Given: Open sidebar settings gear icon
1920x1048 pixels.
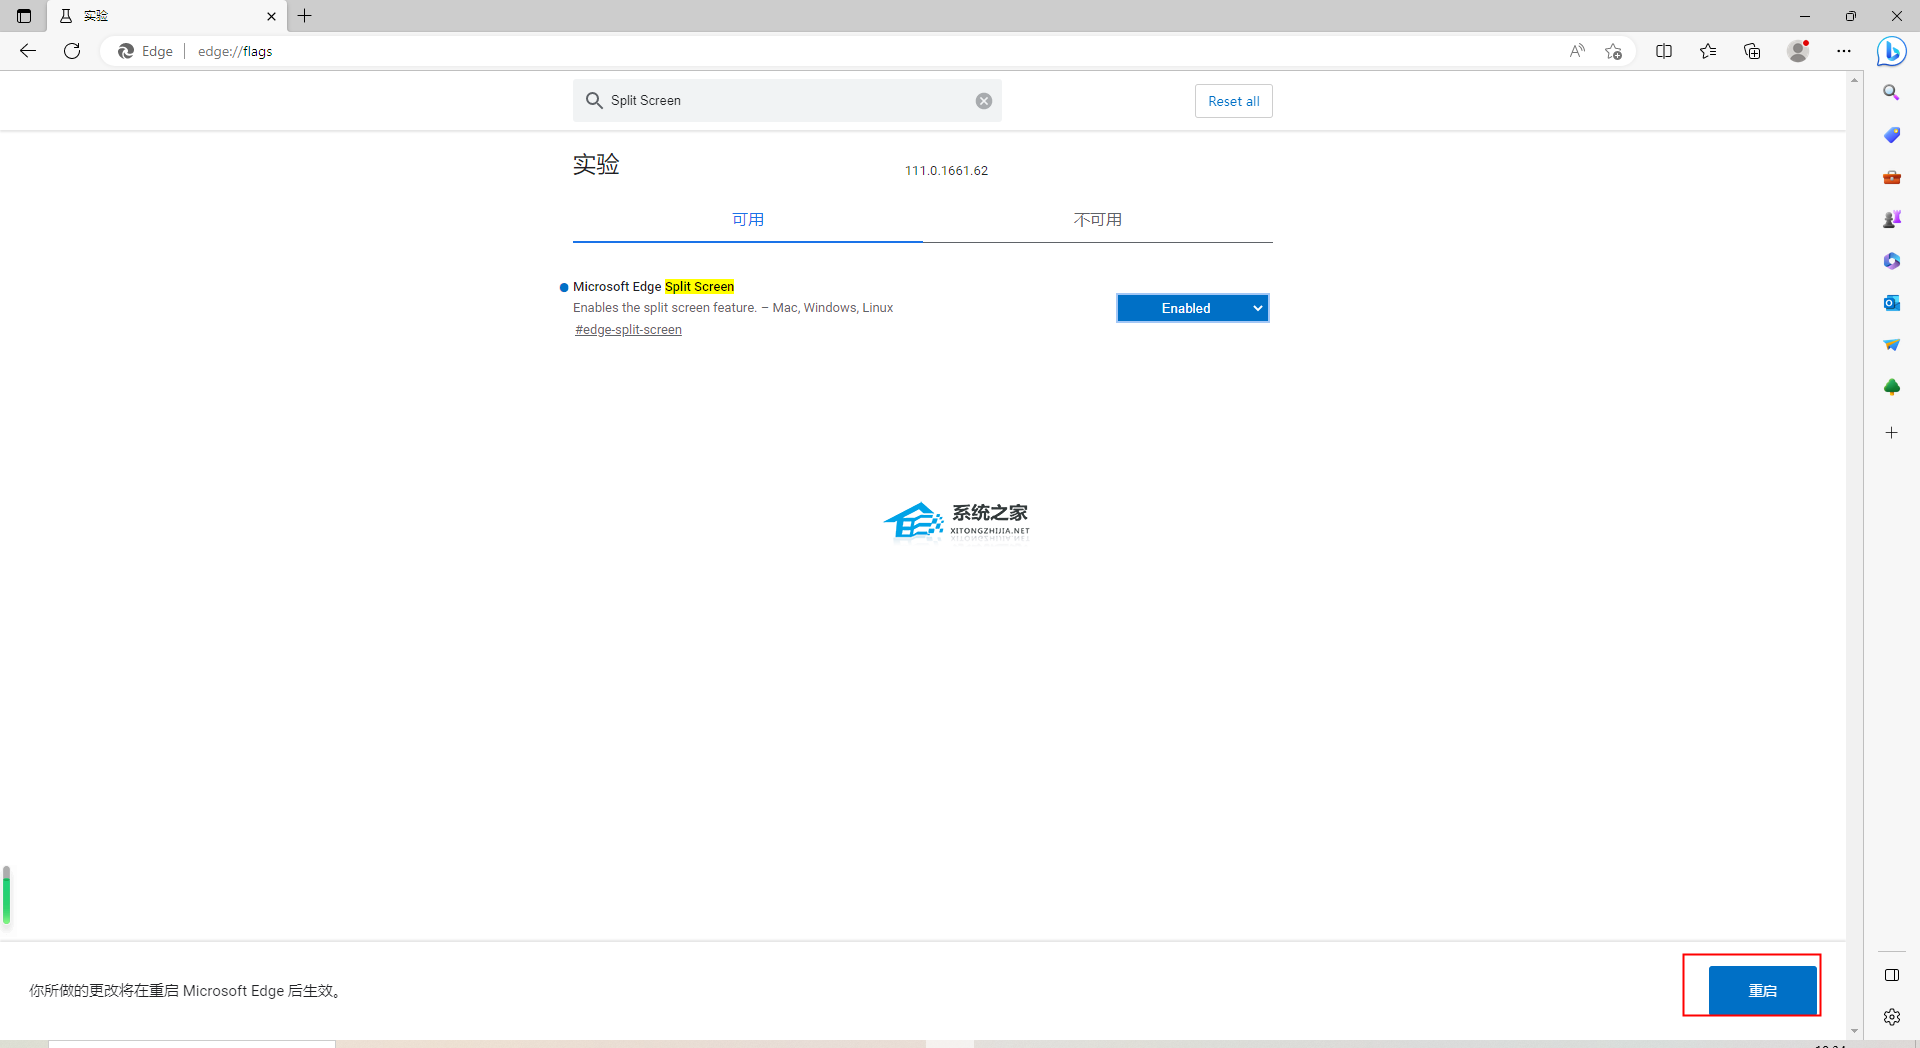Looking at the screenshot, I should coord(1891,1017).
